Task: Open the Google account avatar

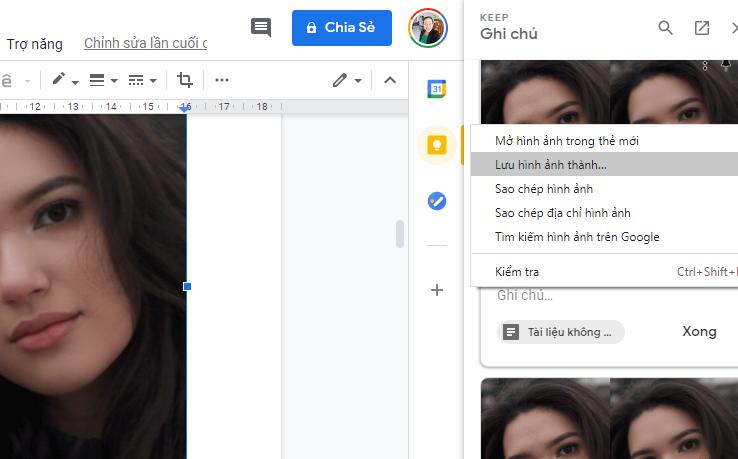Action: (x=428, y=28)
